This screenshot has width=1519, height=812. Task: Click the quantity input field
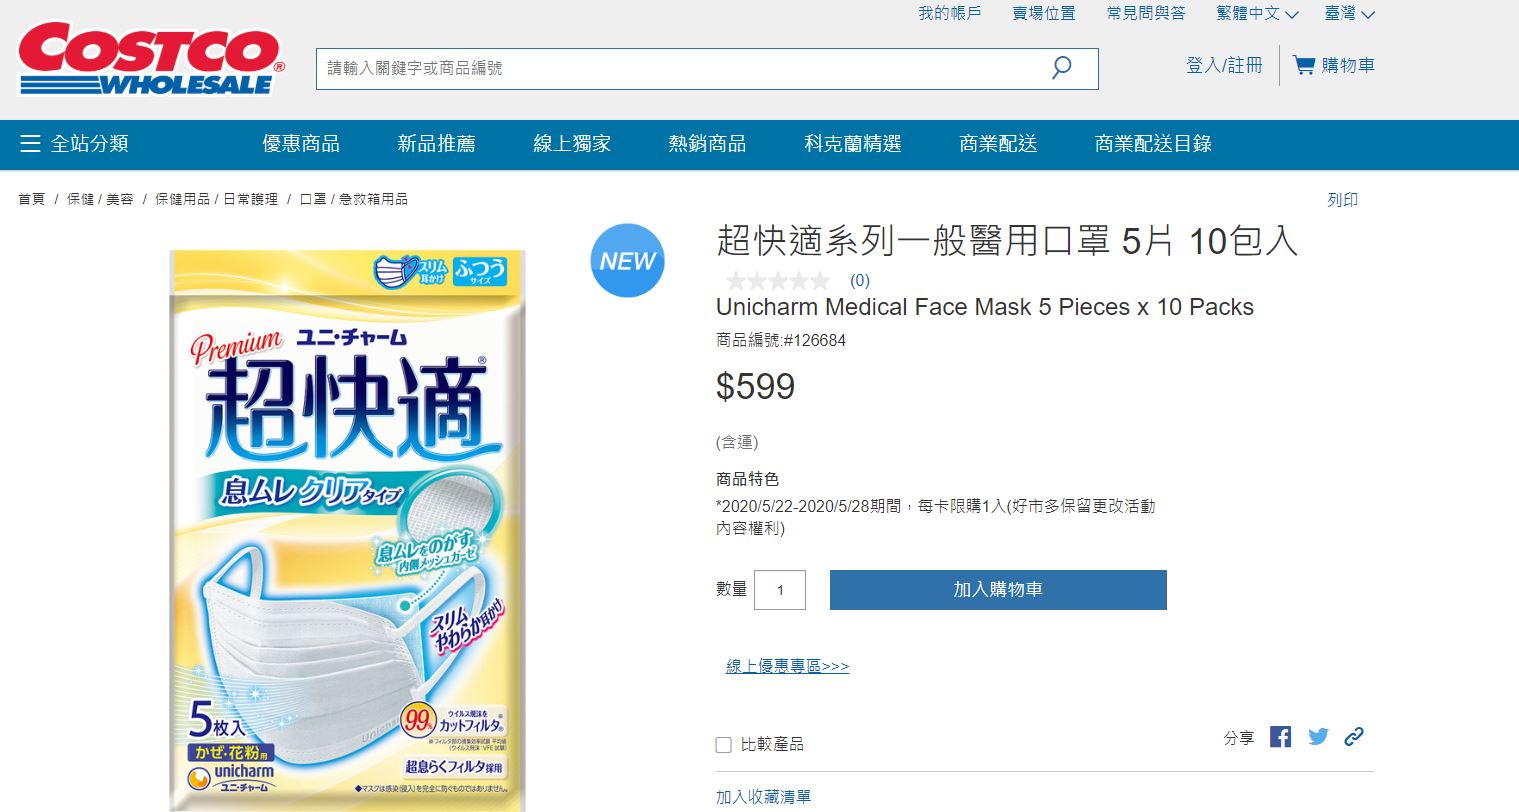point(779,589)
